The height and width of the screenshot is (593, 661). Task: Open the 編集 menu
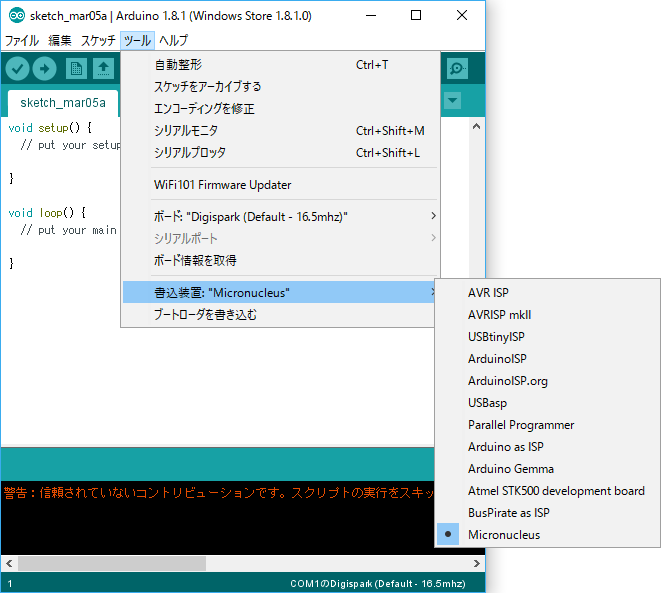tap(59, 40)
